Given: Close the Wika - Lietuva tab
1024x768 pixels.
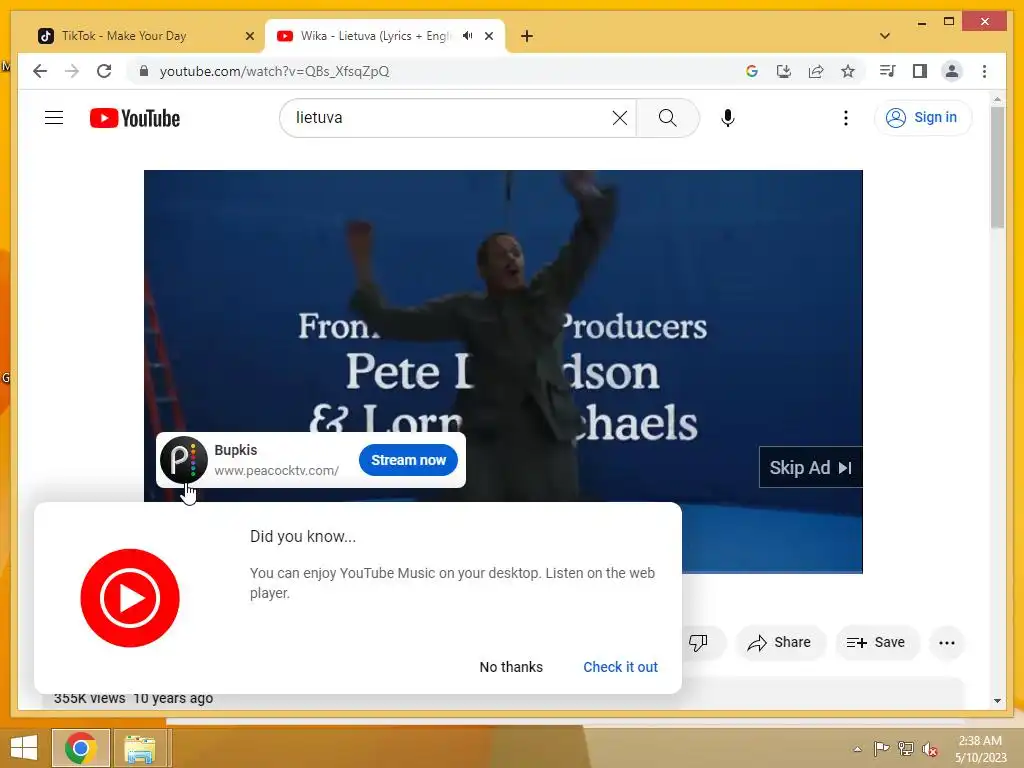Looking at the screenshot, I should pyautogui.click(x=489, y=36).
